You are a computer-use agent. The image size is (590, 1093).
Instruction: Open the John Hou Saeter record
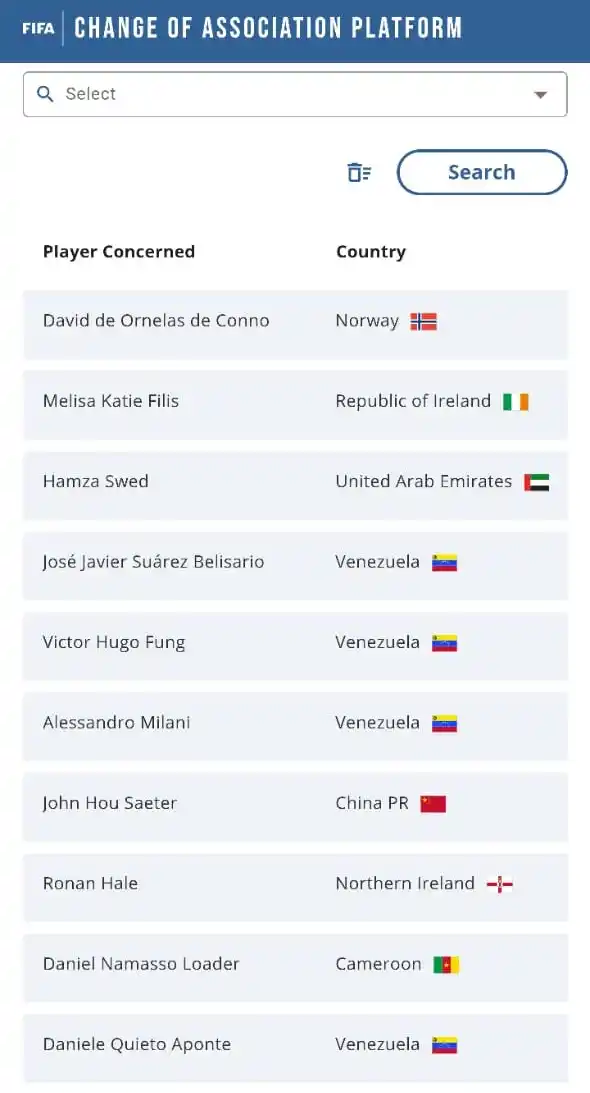[296, 807]
